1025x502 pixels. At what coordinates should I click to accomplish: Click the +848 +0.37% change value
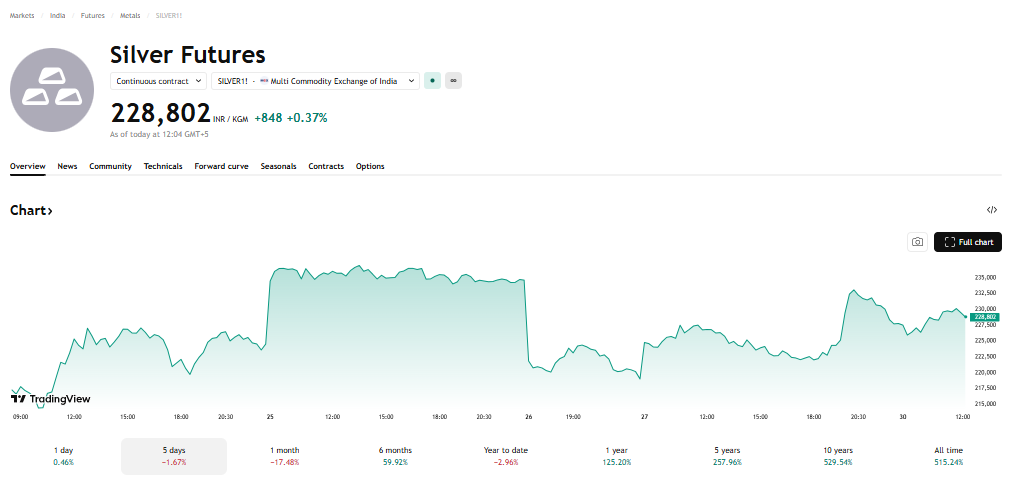(x=291, y=118)
